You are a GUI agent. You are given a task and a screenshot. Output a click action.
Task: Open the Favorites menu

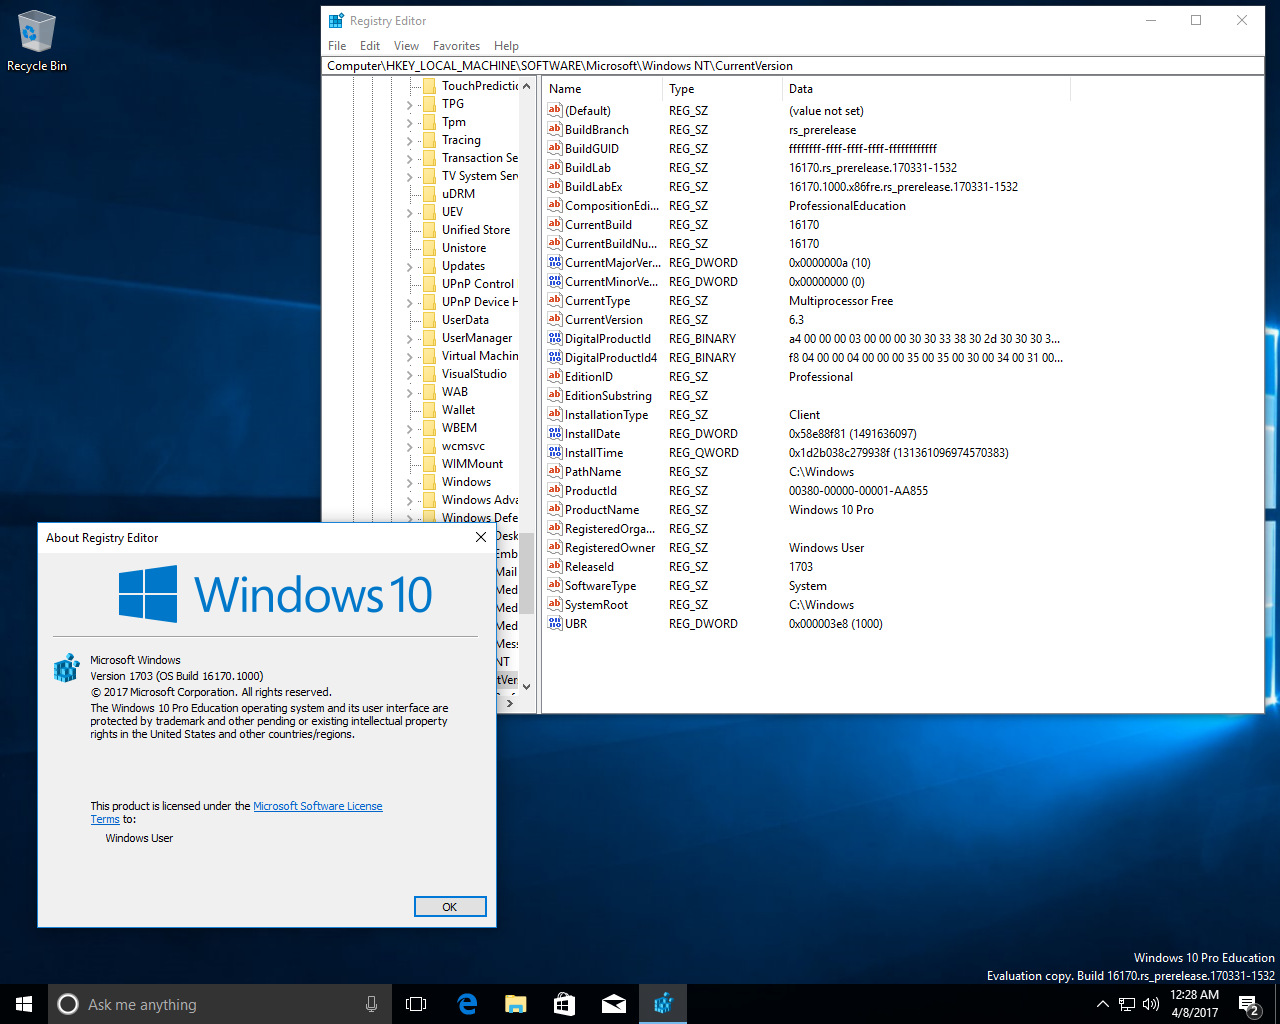point(456,46)
